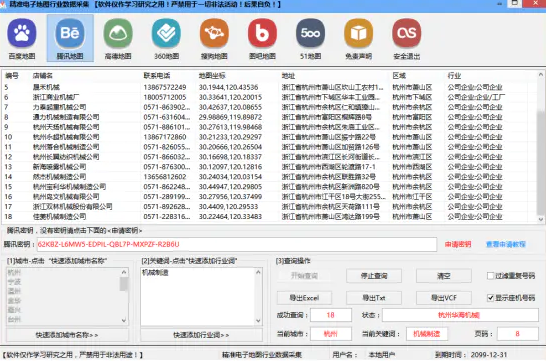
Task: Sort by the 地图坐标 column header
Action: click(x=212, y=76)
